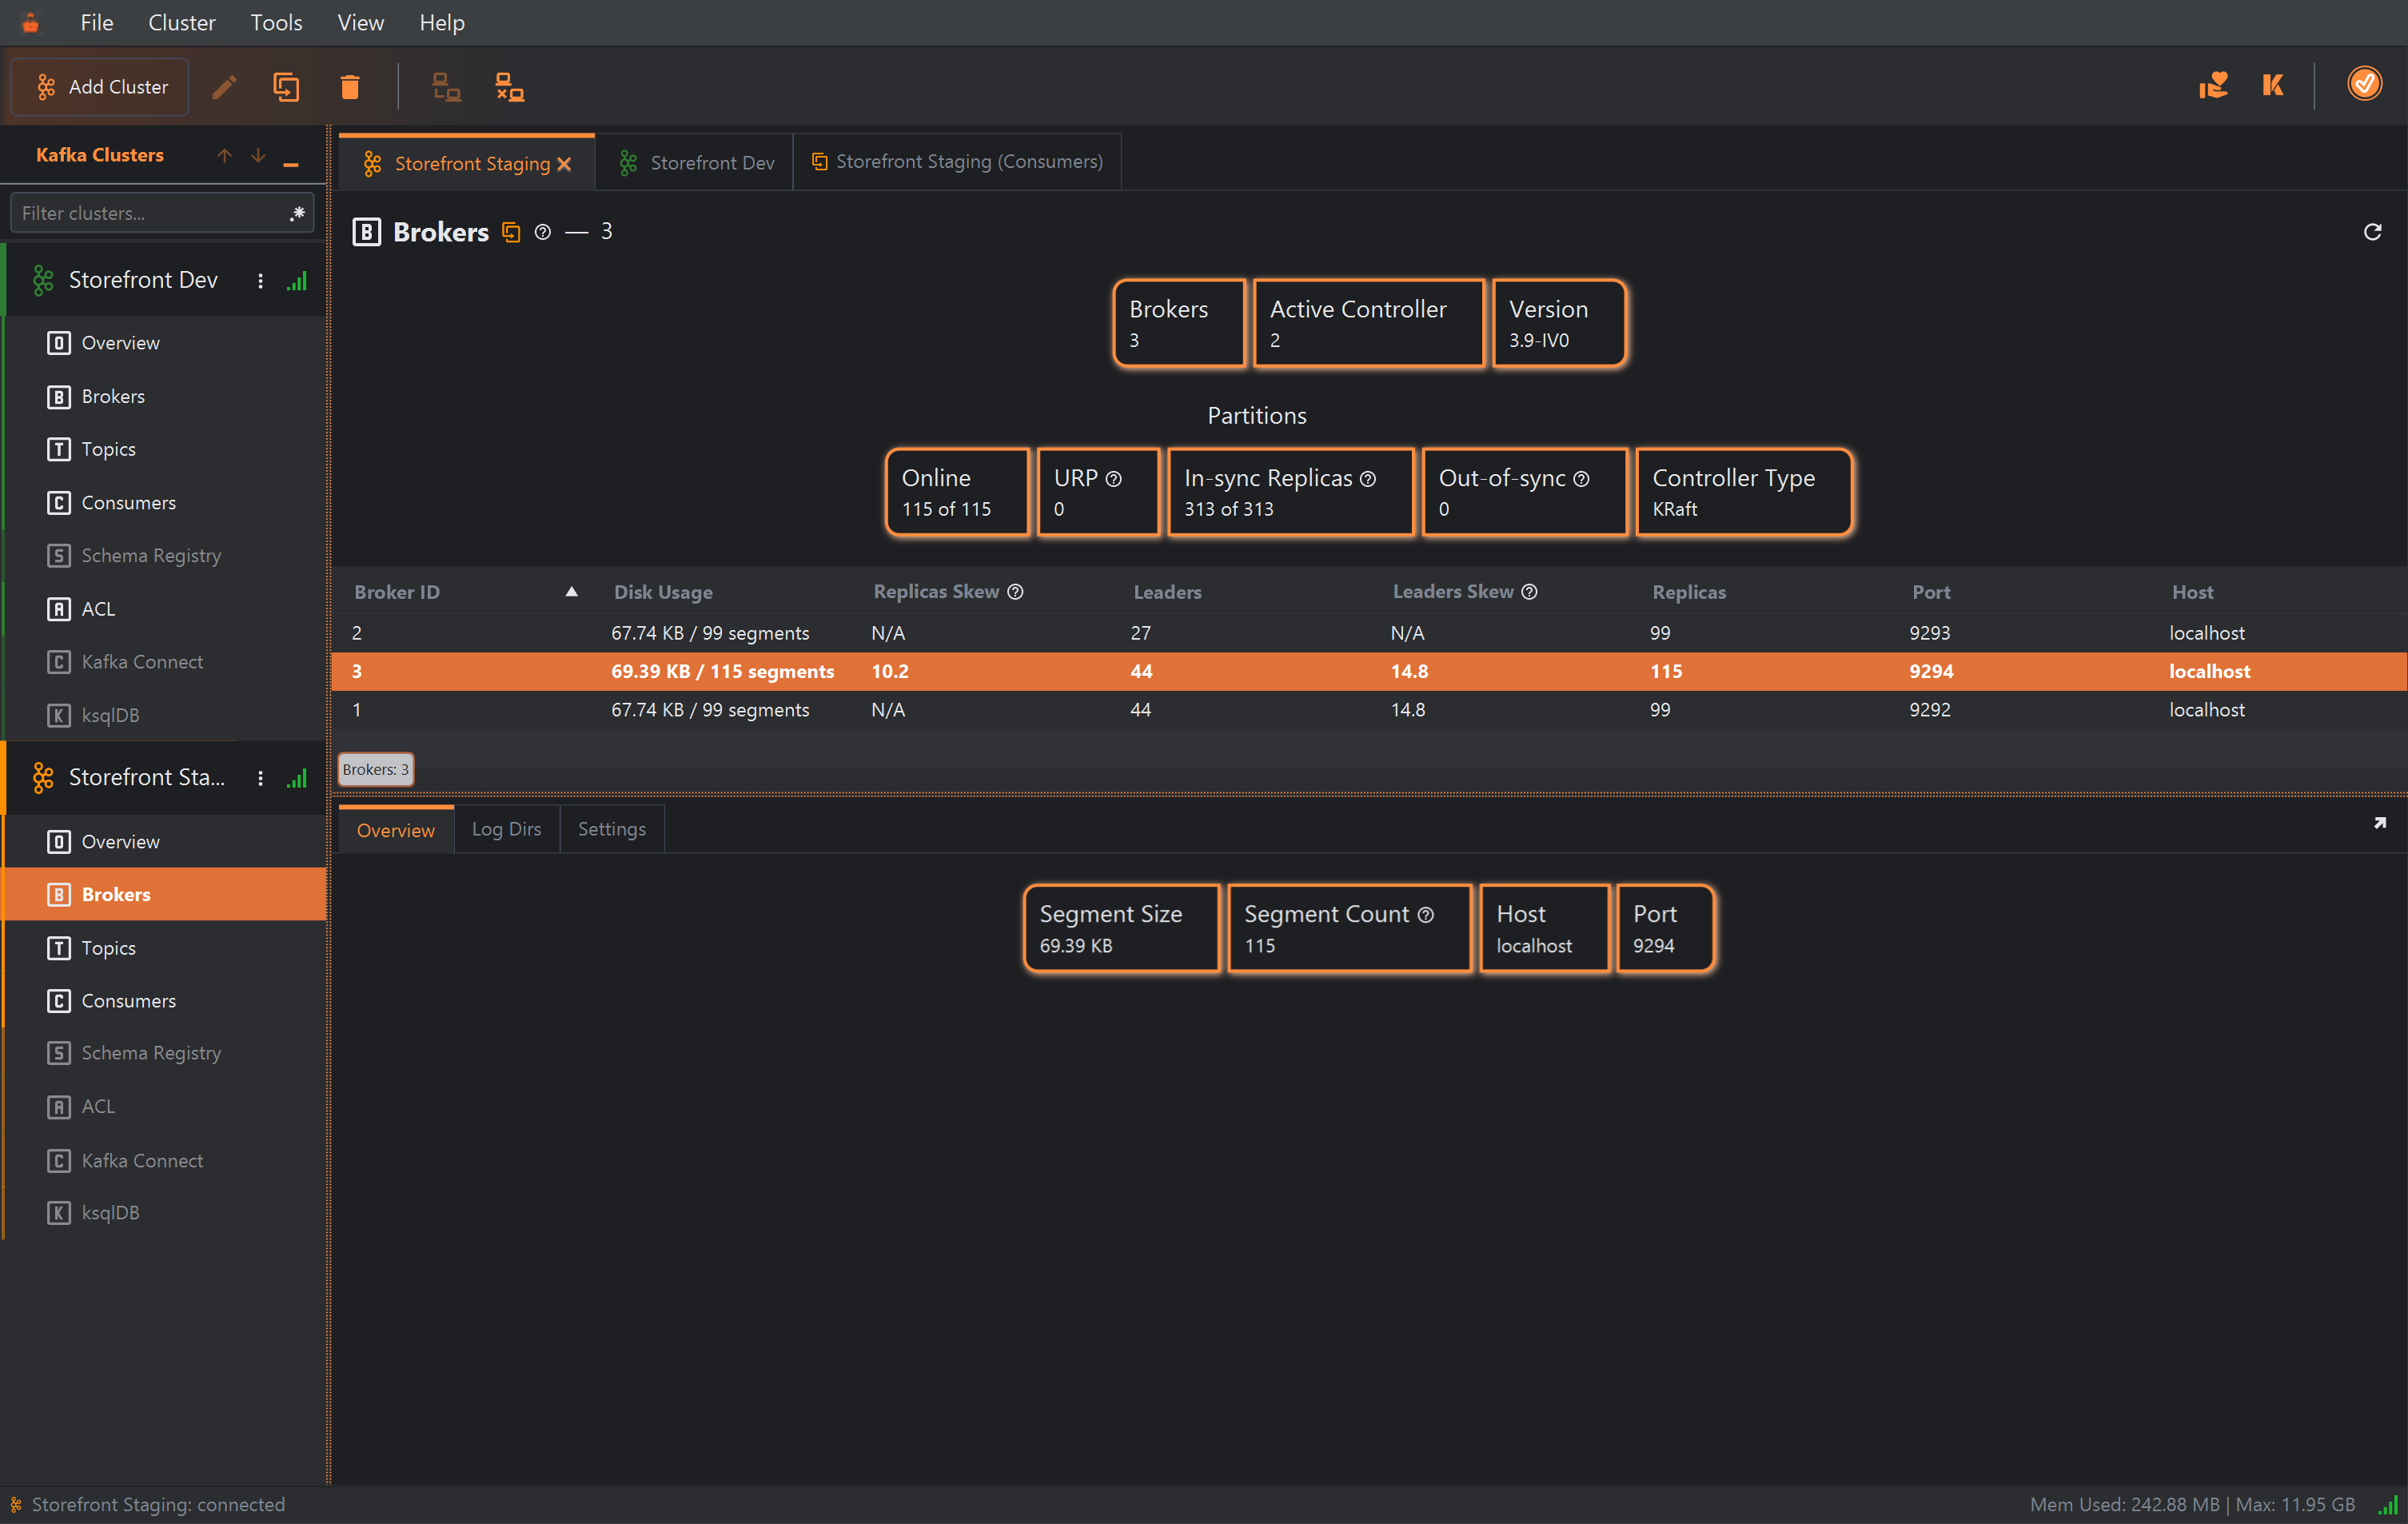The height and width of the screenshot is (1524, 2408).
Task: Click the orange checkmark circle icon
Action: (2364, 84)
